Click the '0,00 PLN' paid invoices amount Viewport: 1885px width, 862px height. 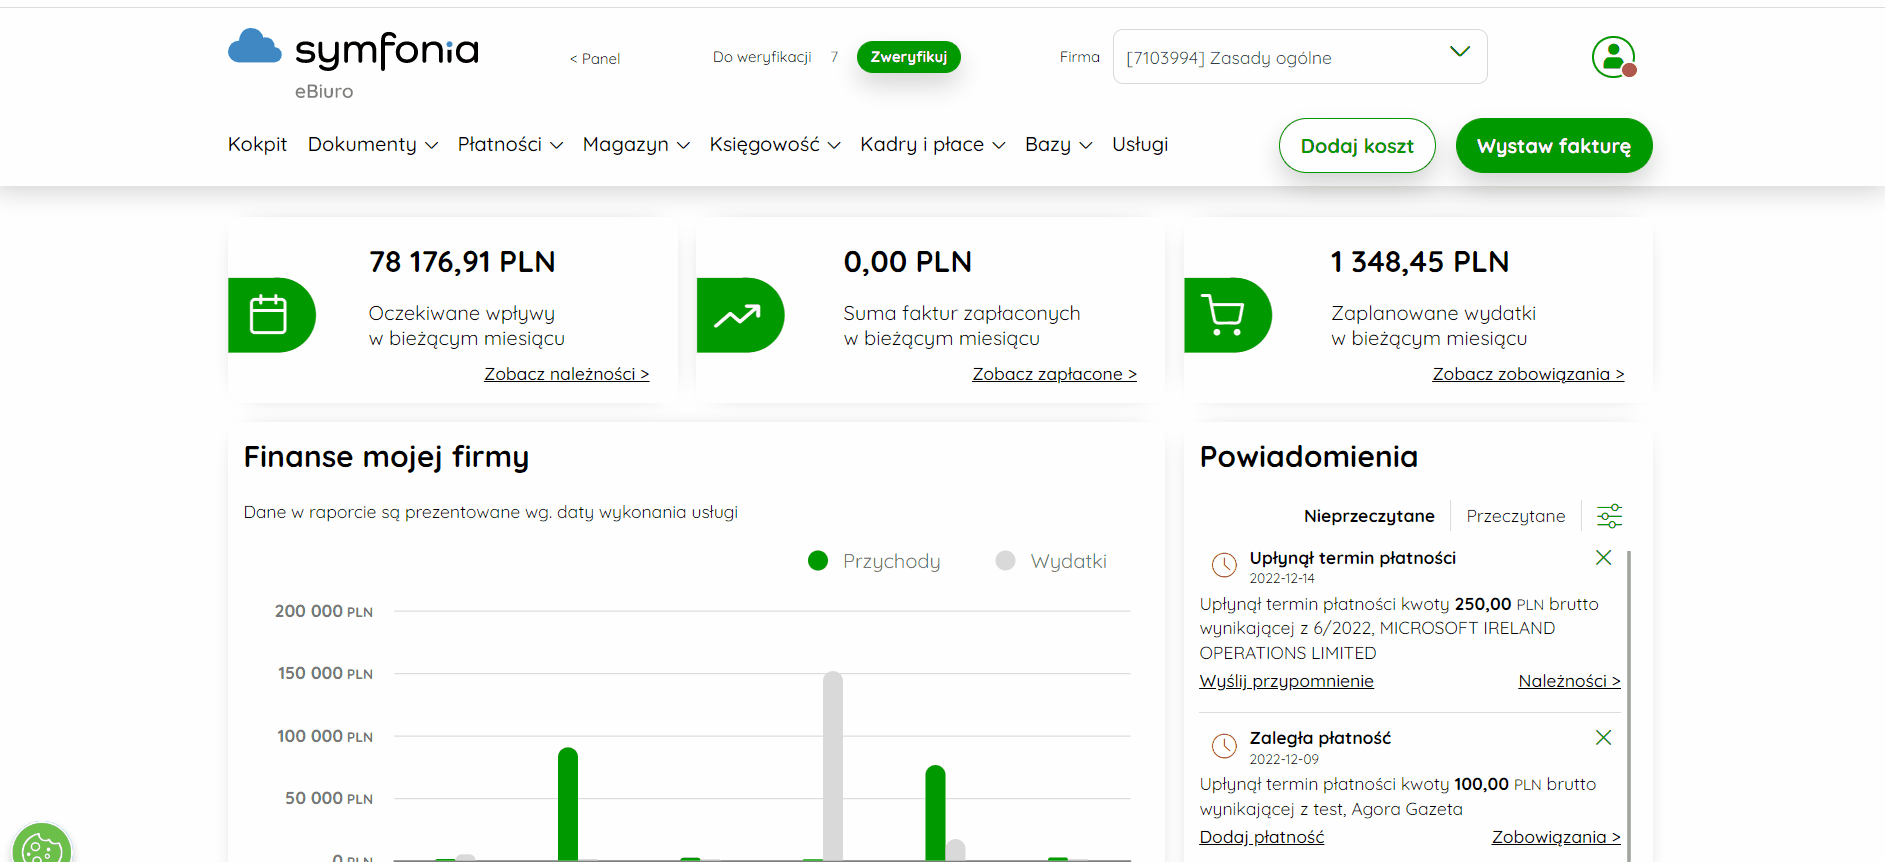coord(908,262)
